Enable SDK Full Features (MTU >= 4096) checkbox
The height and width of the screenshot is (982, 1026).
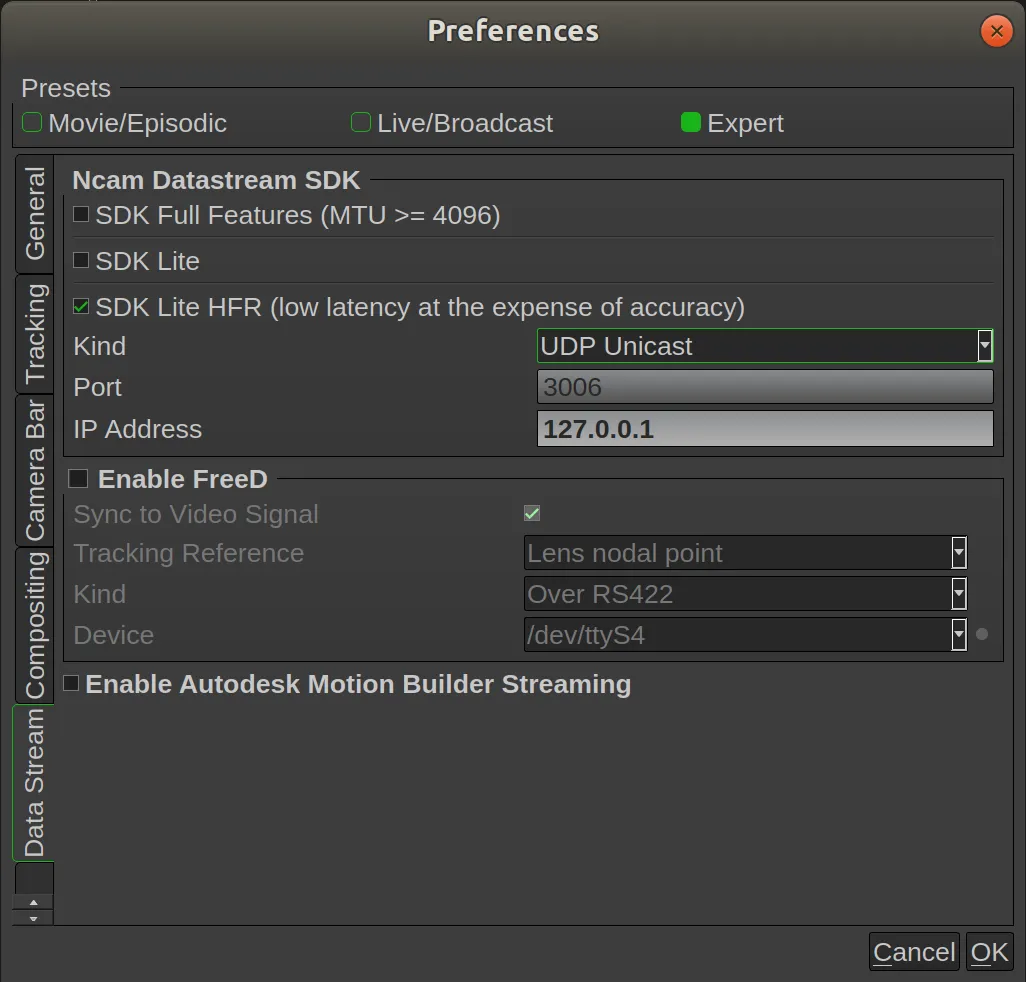point(81,215)
